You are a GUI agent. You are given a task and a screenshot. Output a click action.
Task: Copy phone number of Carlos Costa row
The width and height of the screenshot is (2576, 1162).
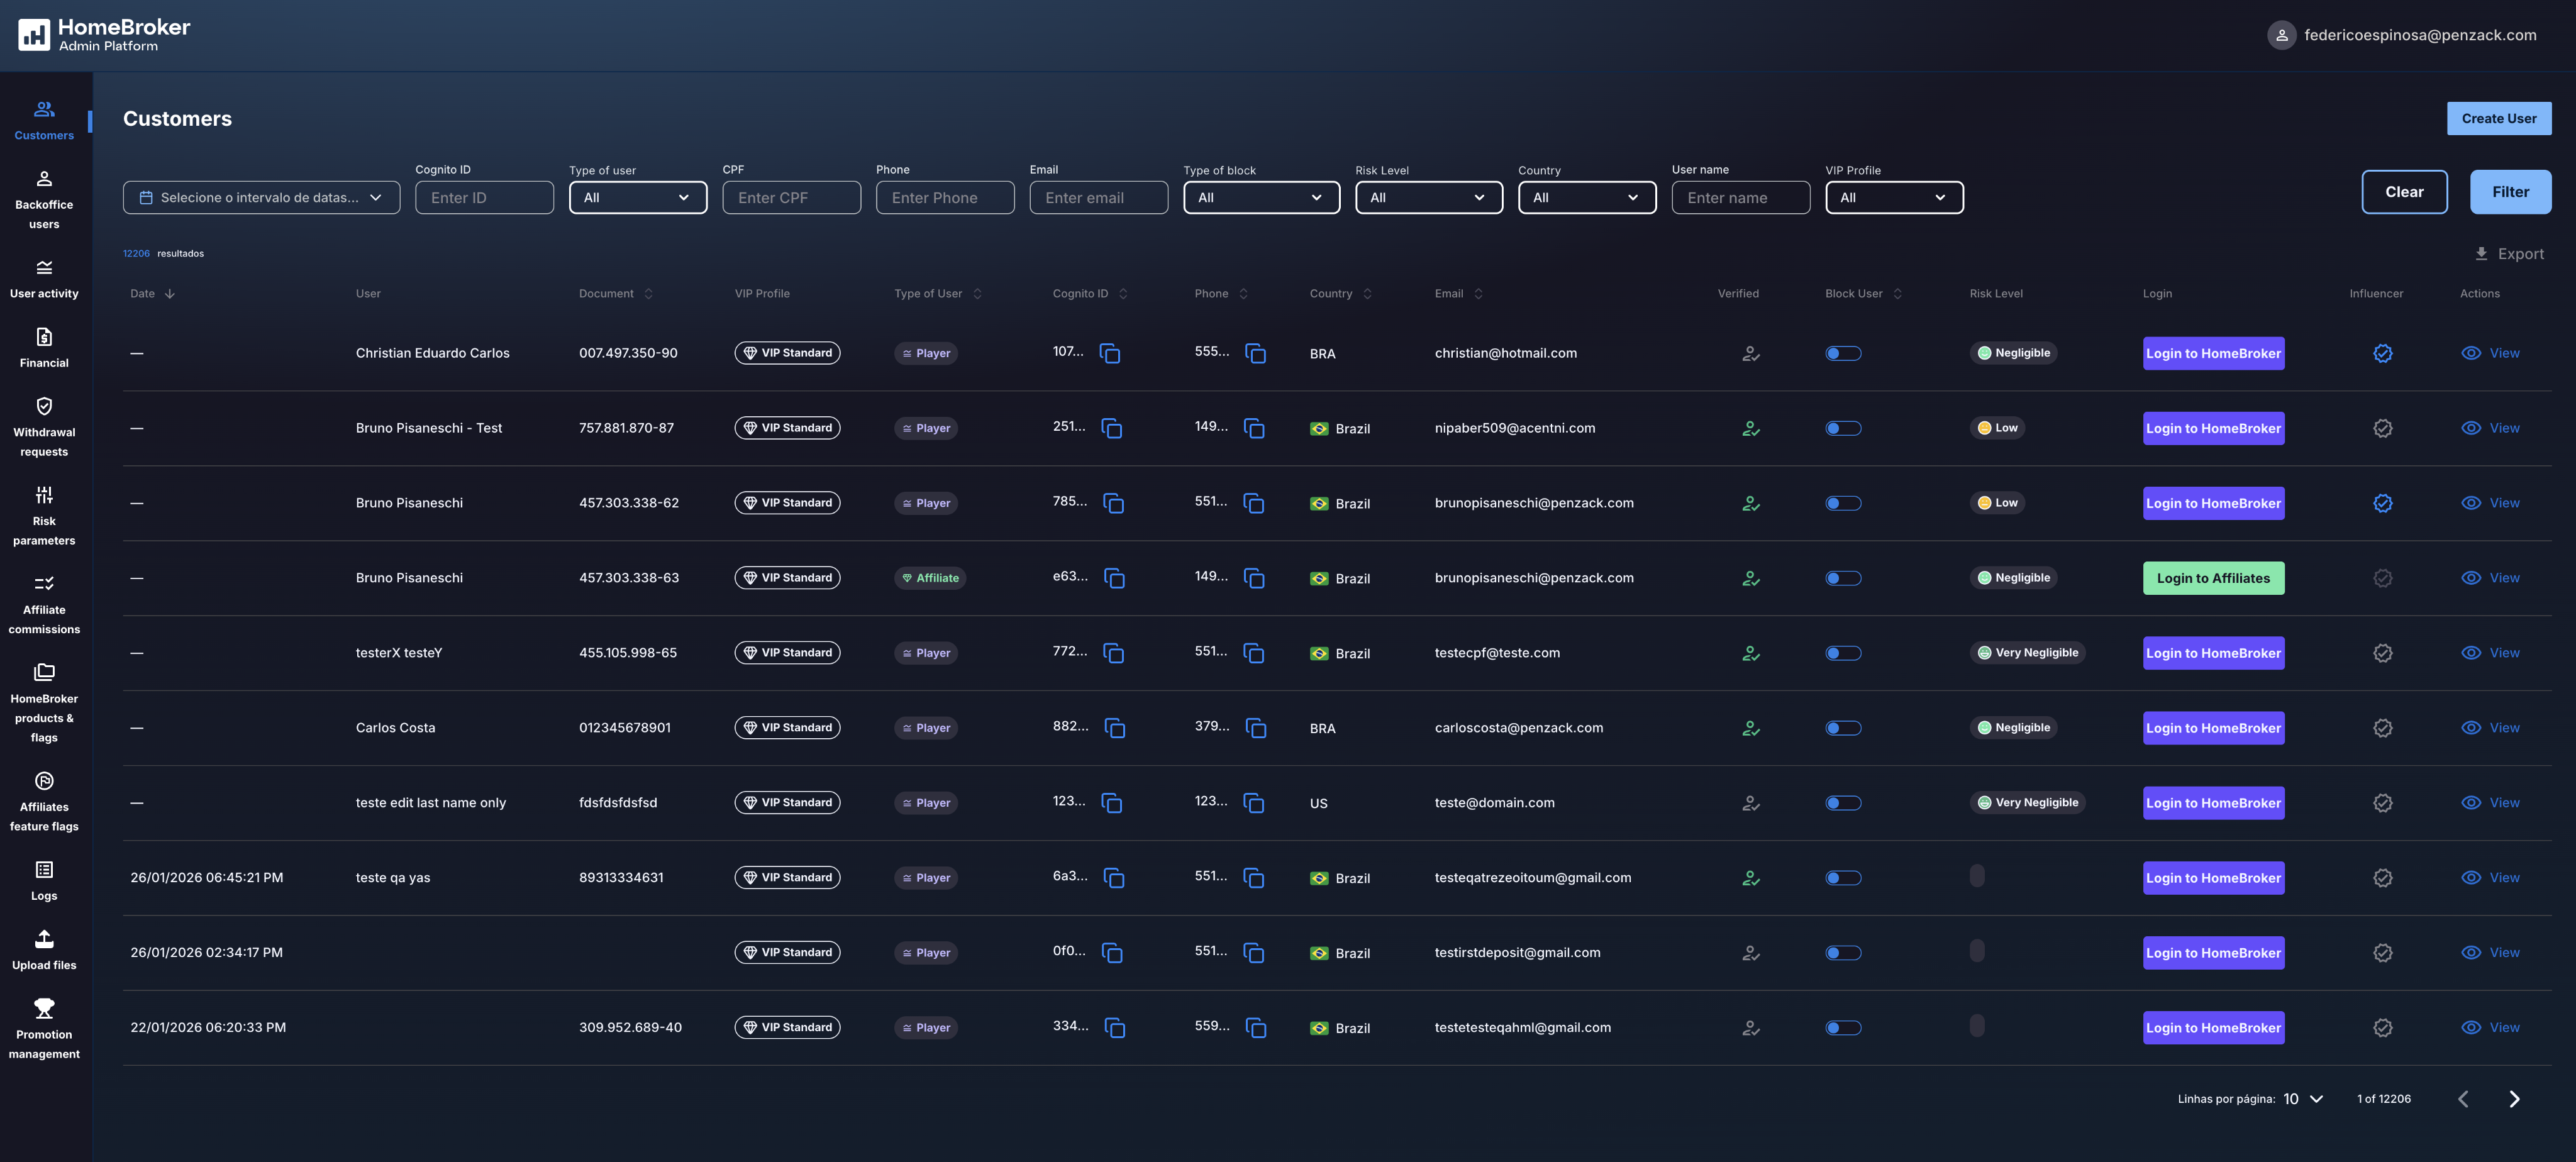(1255, 729)
